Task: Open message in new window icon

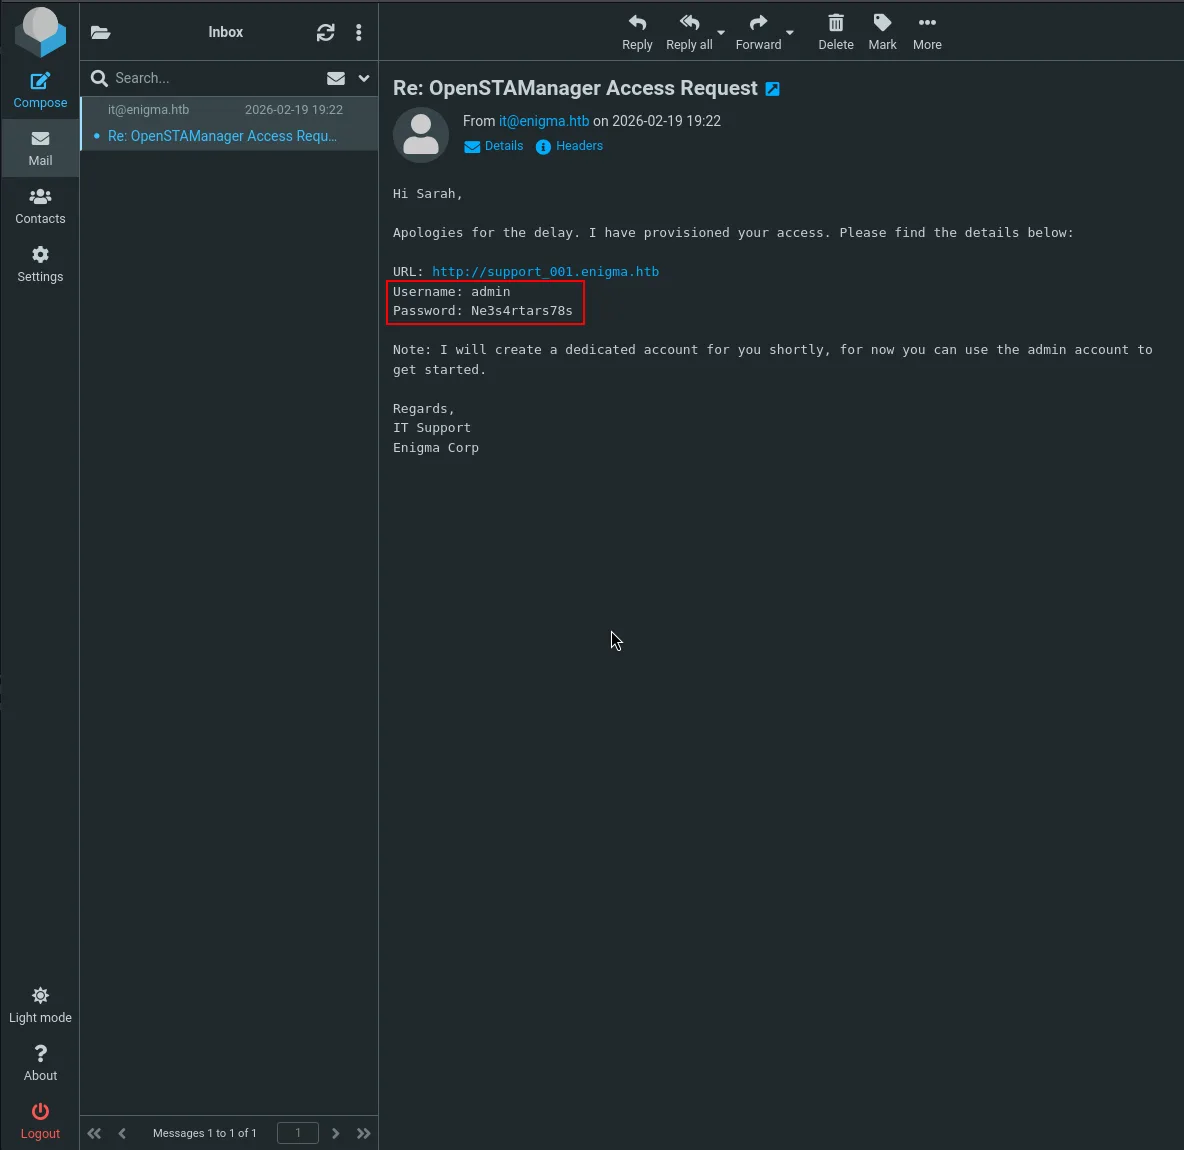Action: pyautogui.click(x=772, y=89)
